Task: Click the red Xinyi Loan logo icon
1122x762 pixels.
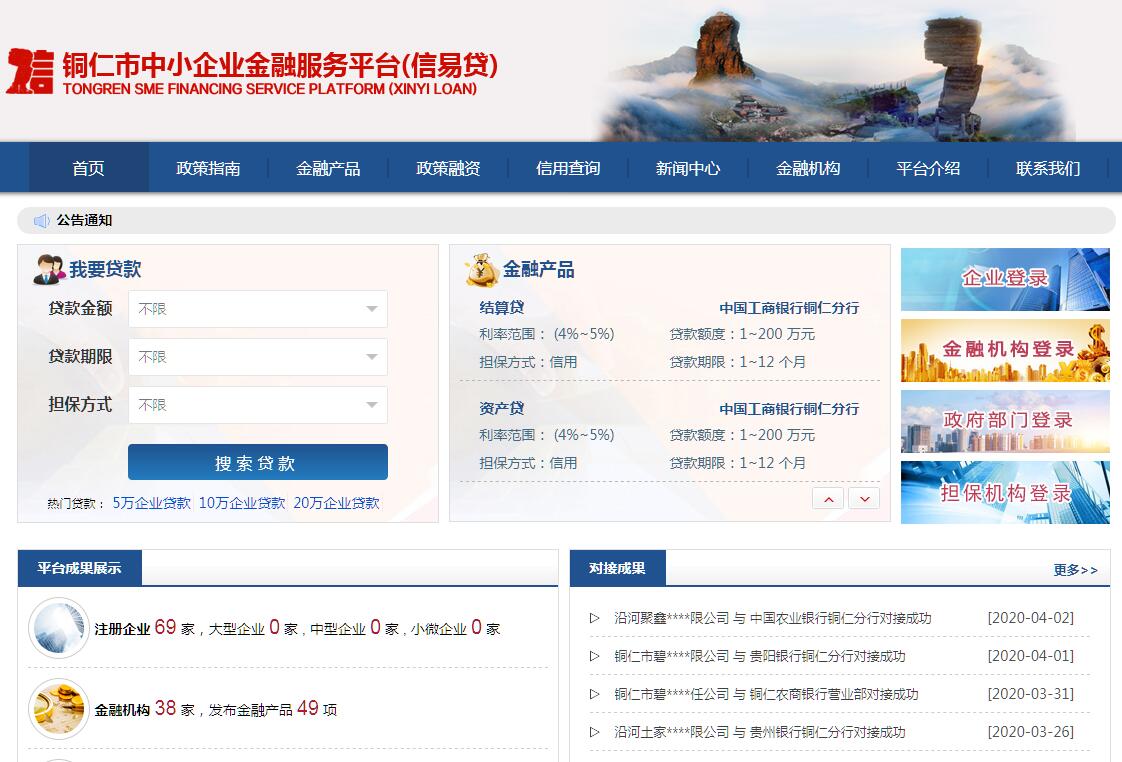Action: click(30, 71)
